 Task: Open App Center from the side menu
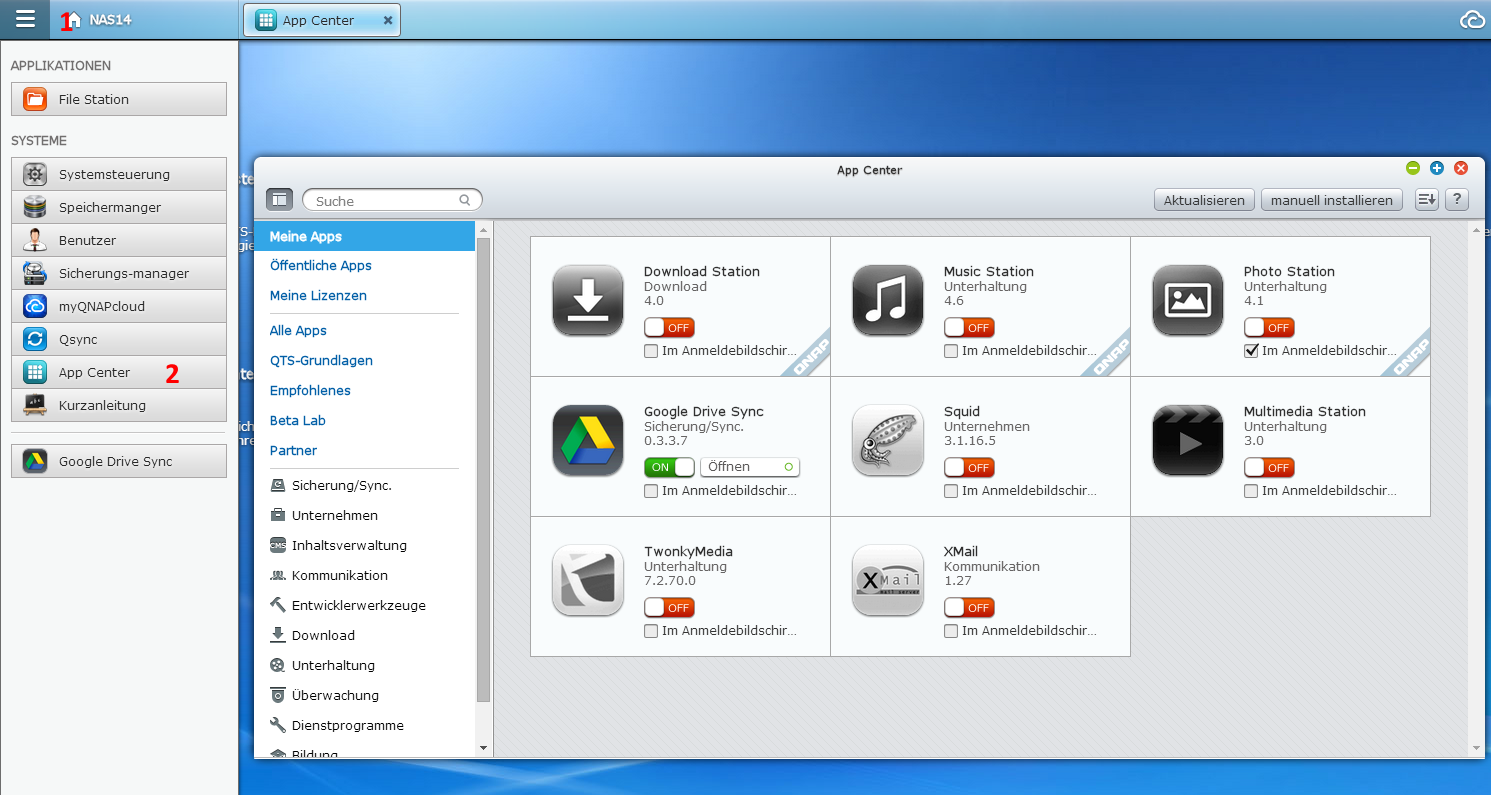pyautogui.click(x=119, y=372)
